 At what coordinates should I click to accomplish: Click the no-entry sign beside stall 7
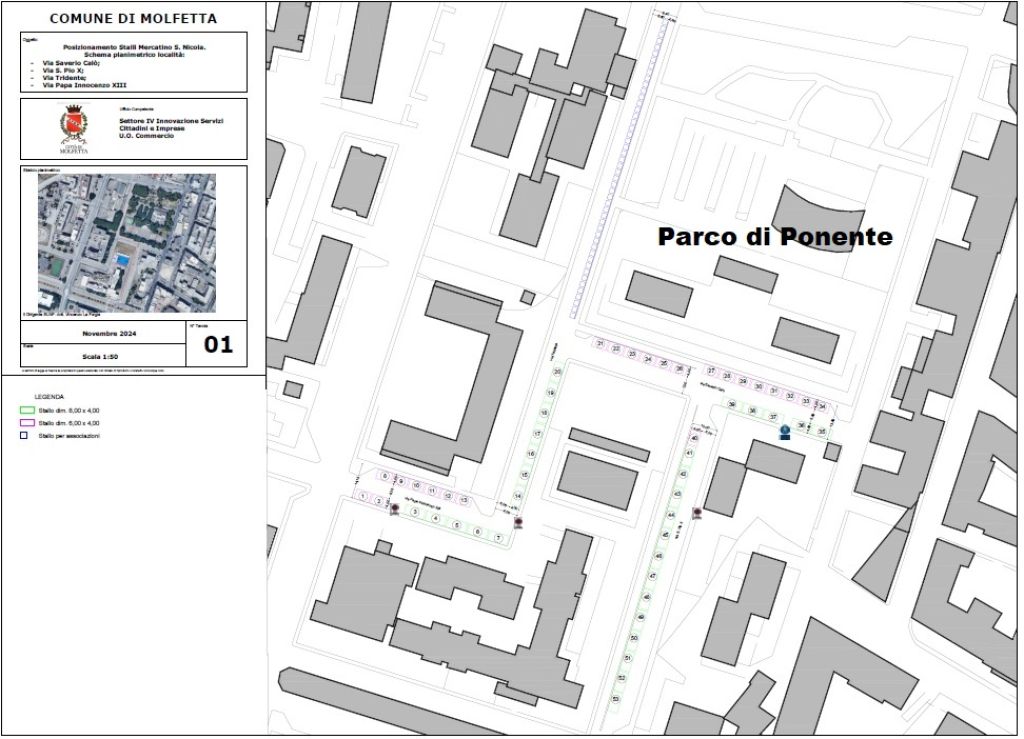tap(518, 523)
